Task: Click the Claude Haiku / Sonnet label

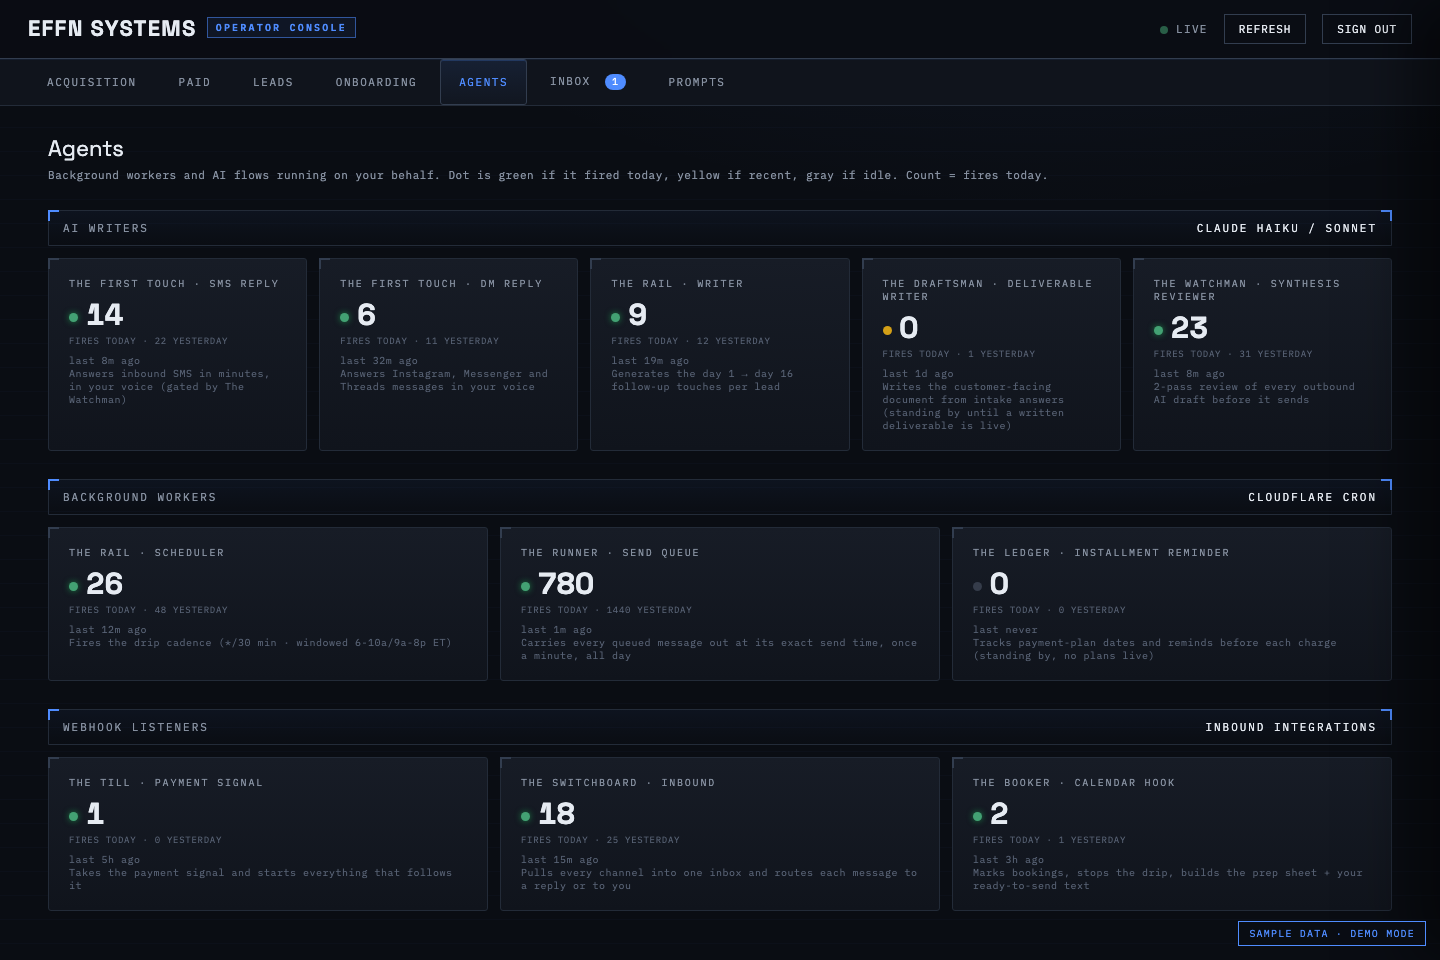Action: (x=1286, y=228)
